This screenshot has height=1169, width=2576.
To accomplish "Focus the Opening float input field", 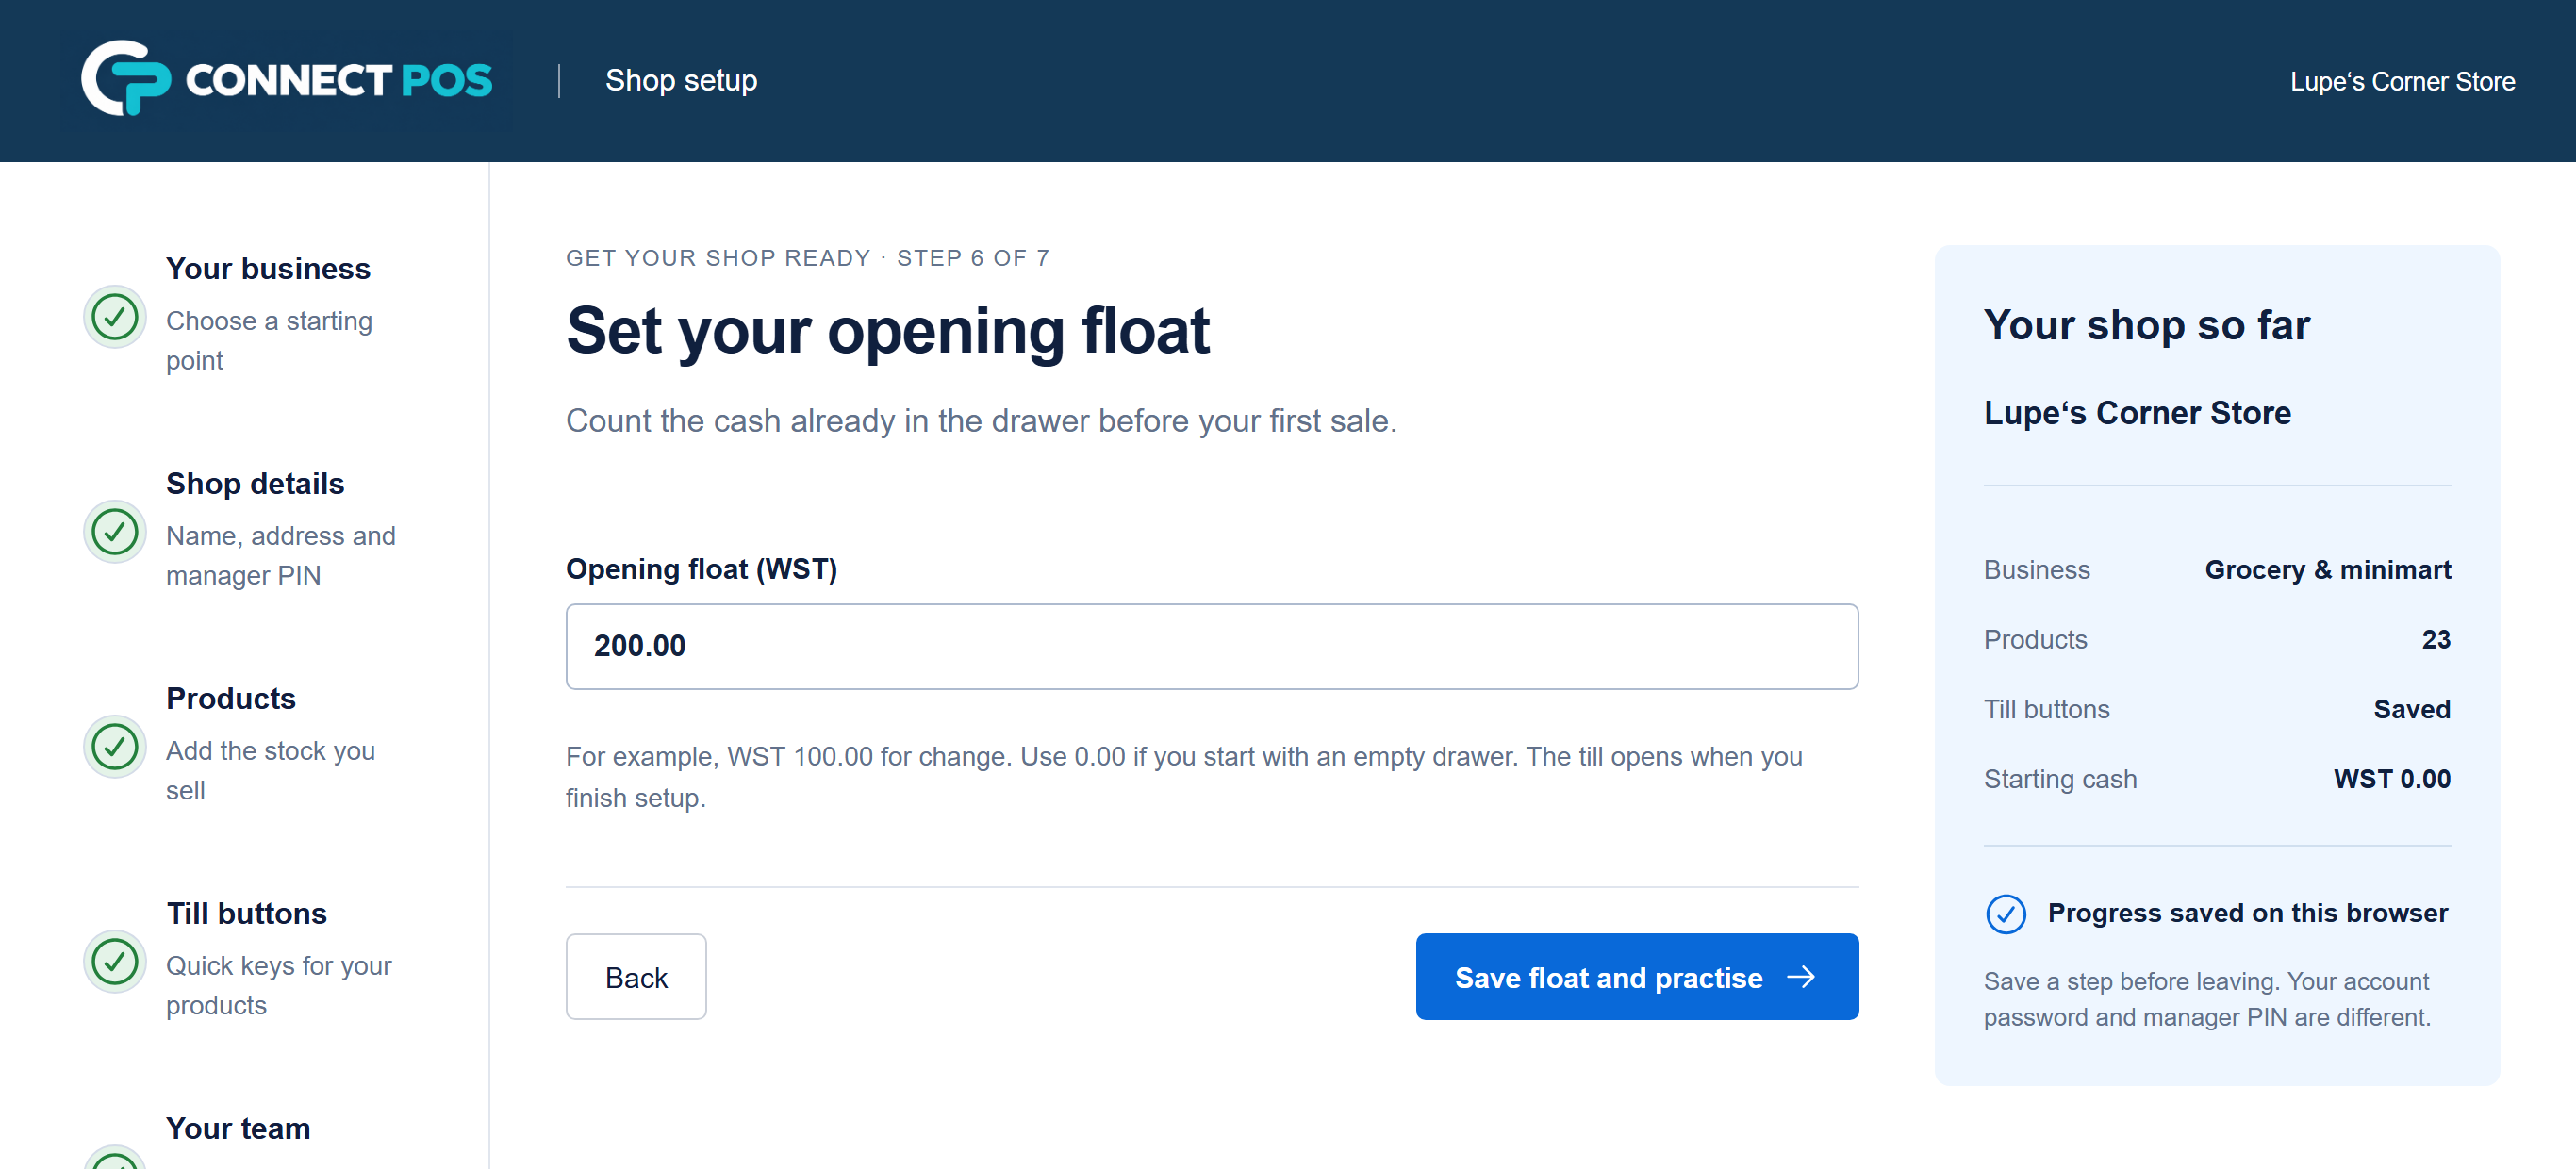I will click(1212, 646).
